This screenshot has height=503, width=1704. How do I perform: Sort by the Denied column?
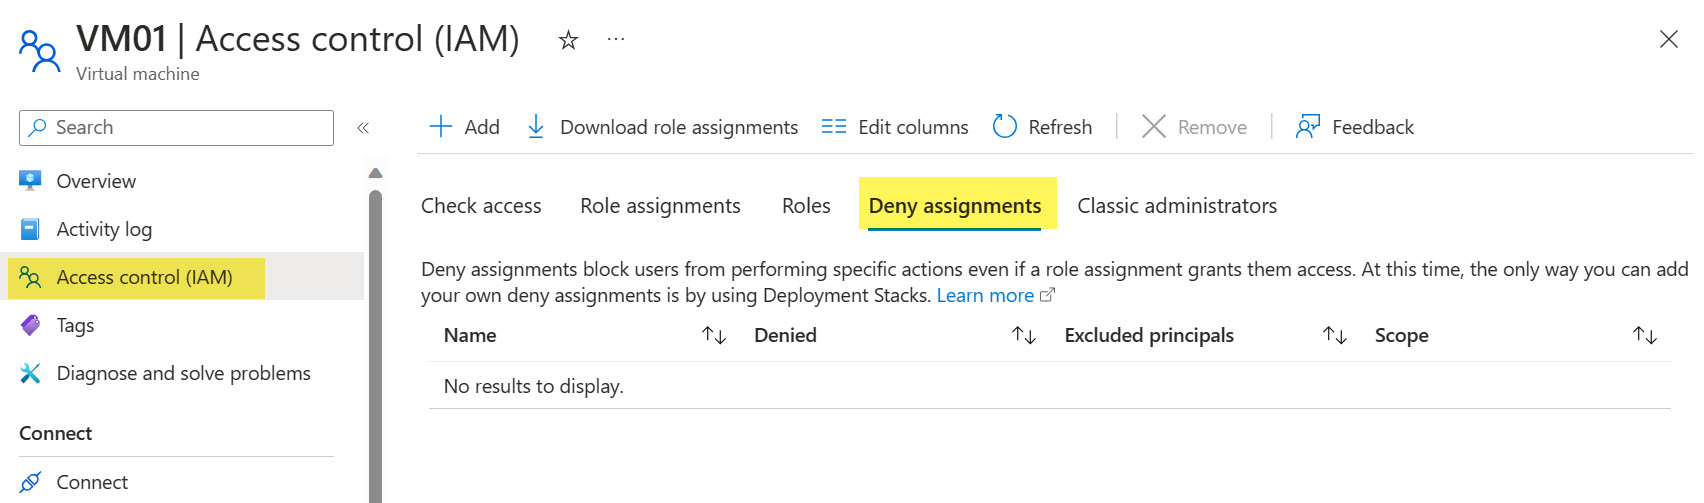(1024, 335)
